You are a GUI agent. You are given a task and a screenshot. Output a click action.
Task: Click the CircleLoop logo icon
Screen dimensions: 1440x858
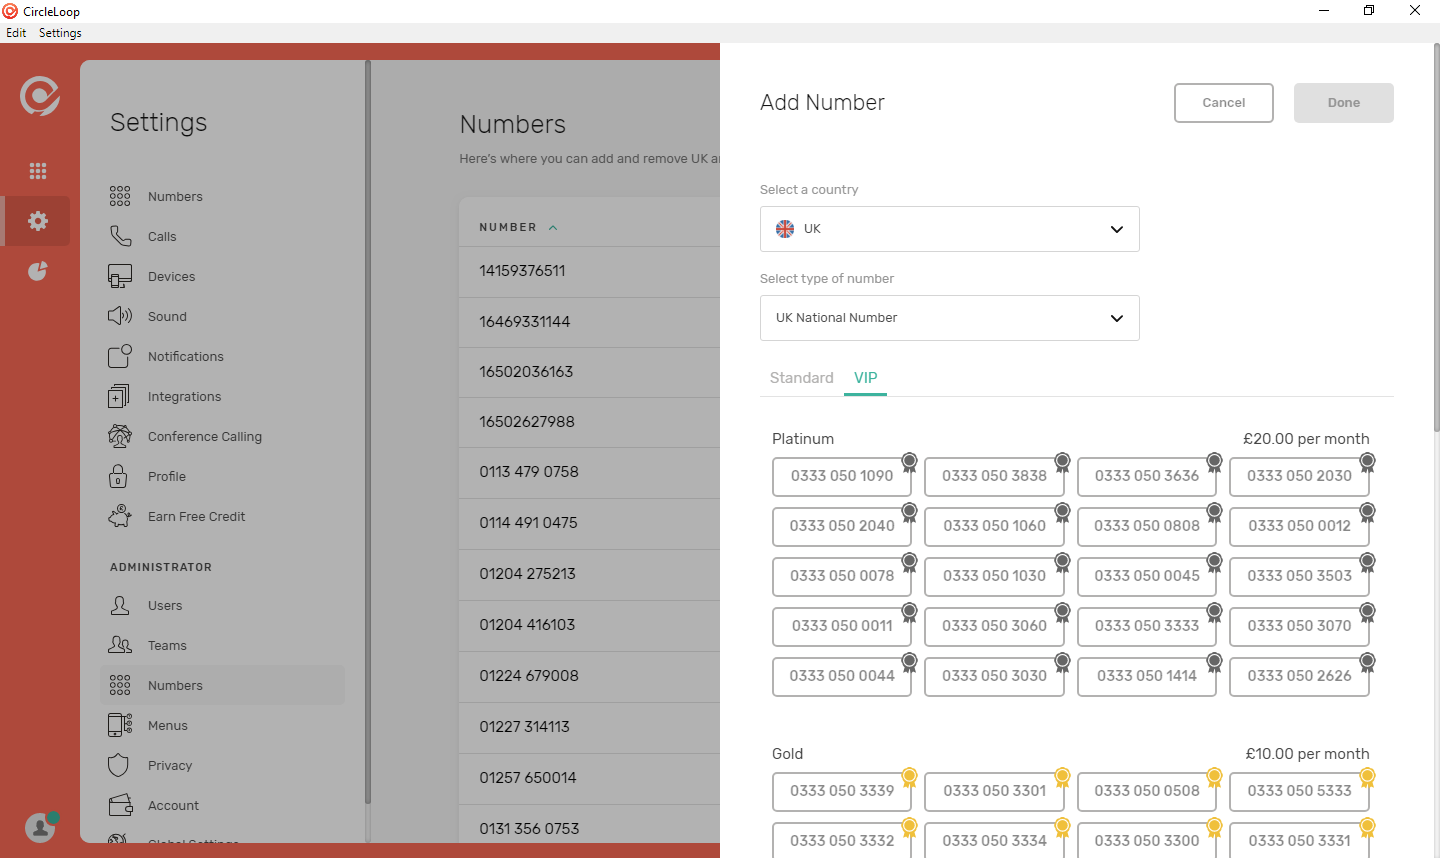pyautogui.click(x=40, y=96)
